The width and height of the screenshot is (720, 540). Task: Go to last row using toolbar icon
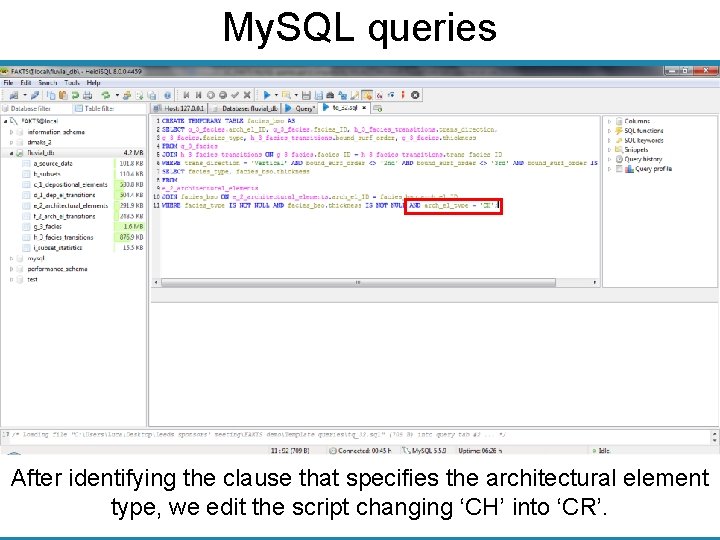[x=198, y=95]
